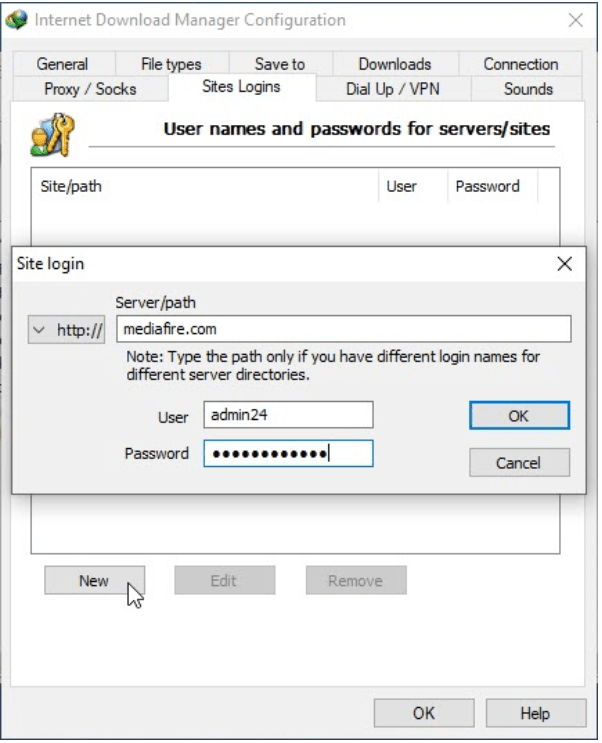Close the Site login dialog
602x743 pixels.
[x=564, y=264]
